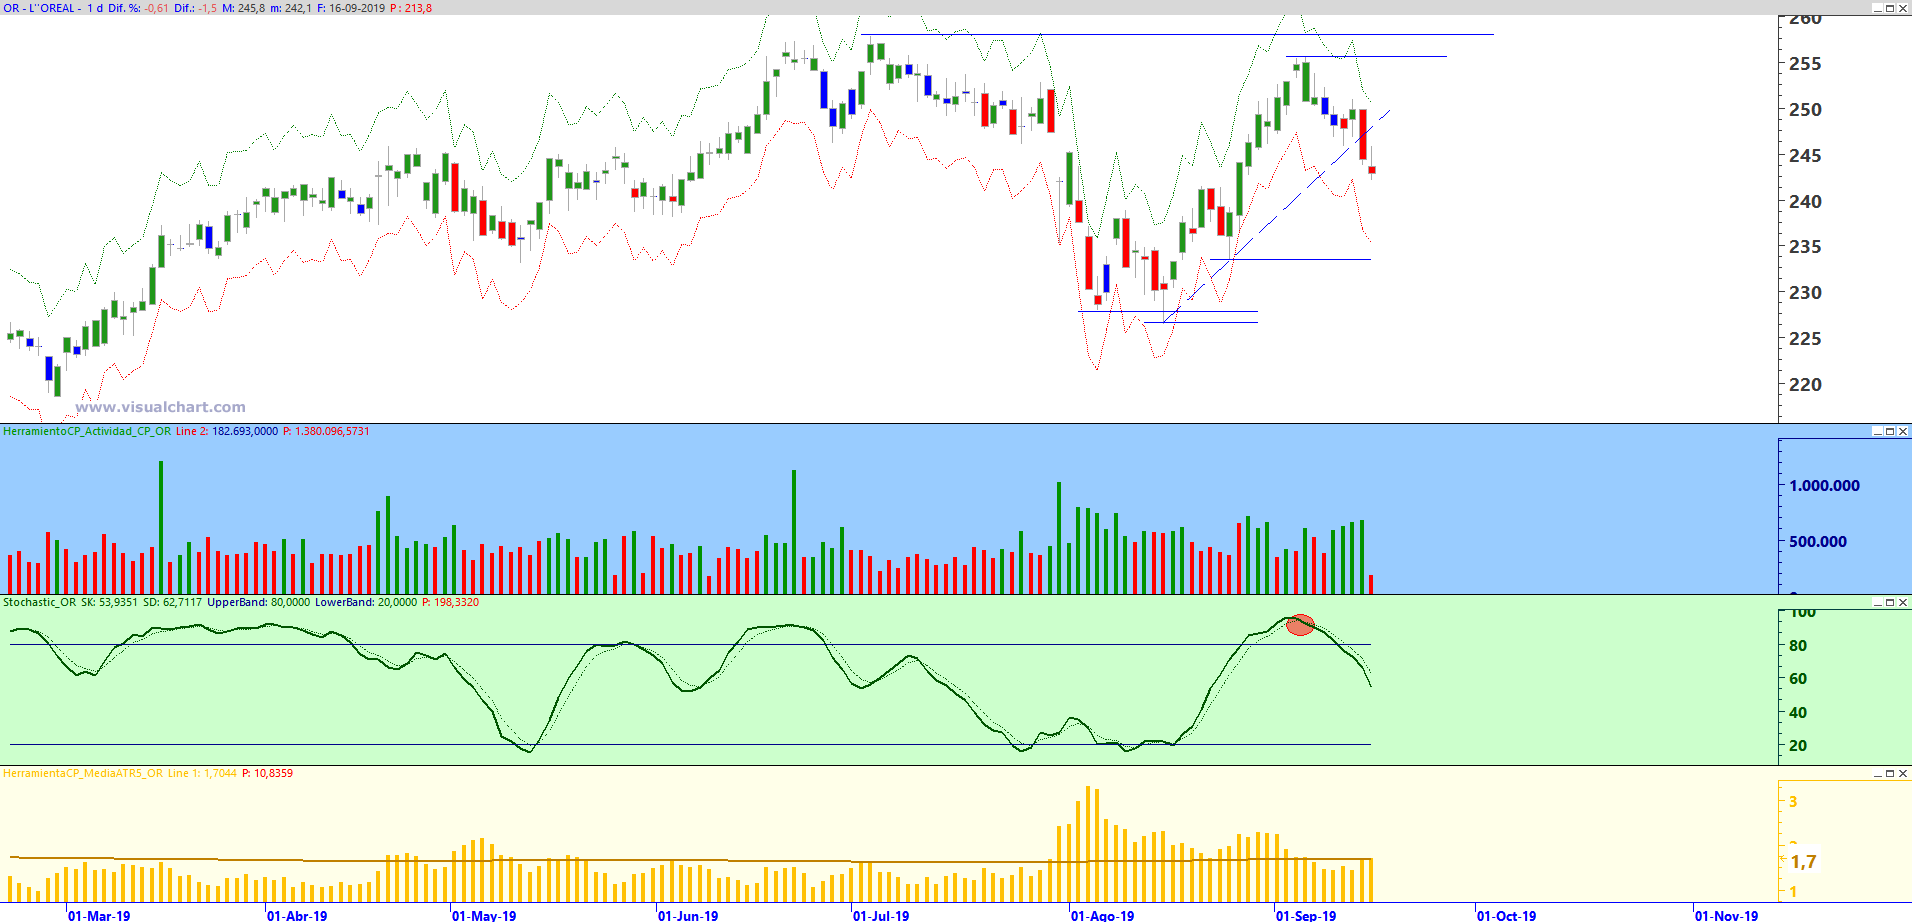
Task: Click the 40 level on stochastic axis
Action: click(1798, 713)
